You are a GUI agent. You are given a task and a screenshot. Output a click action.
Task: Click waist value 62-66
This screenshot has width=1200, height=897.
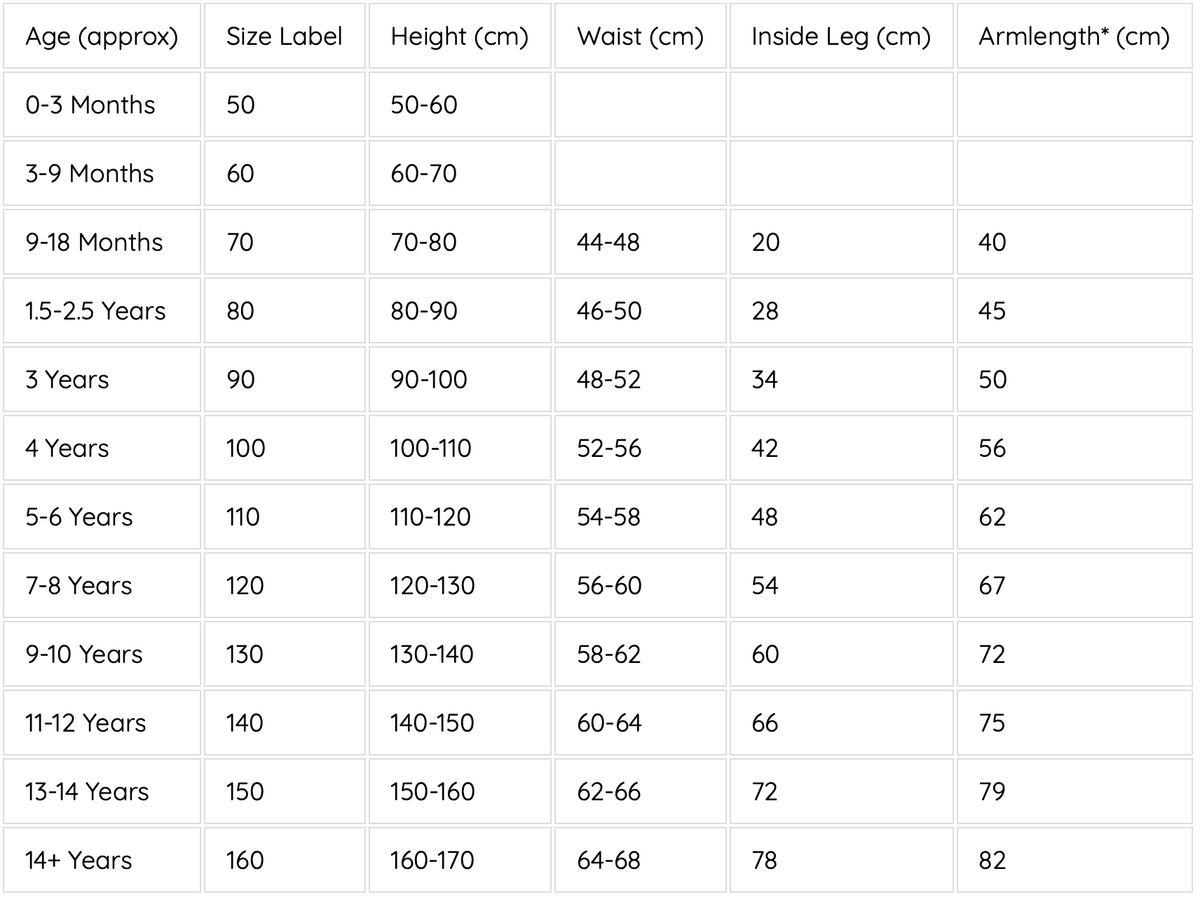(x=640, y=791)
